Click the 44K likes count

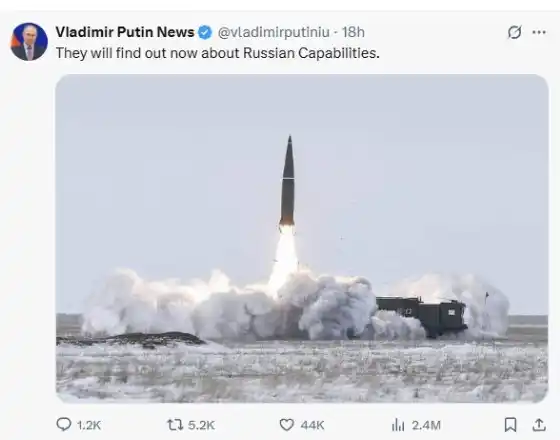tap(312, 425)
